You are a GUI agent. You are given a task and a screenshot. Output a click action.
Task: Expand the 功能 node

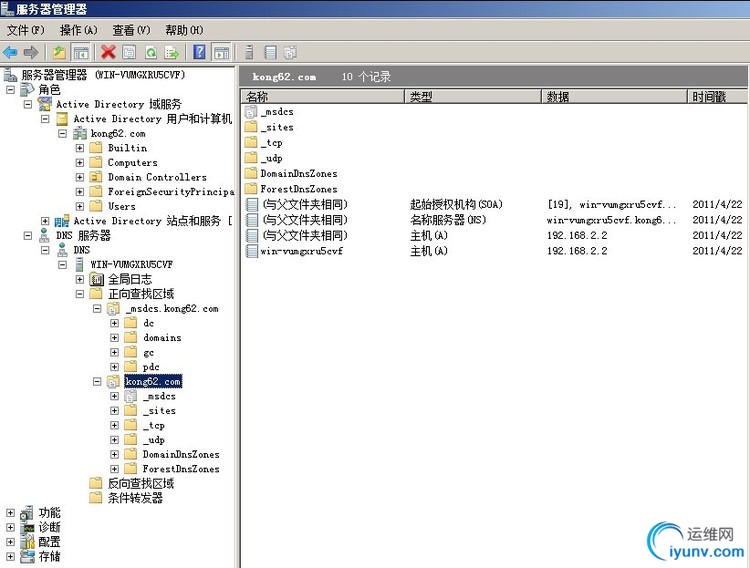11,512
